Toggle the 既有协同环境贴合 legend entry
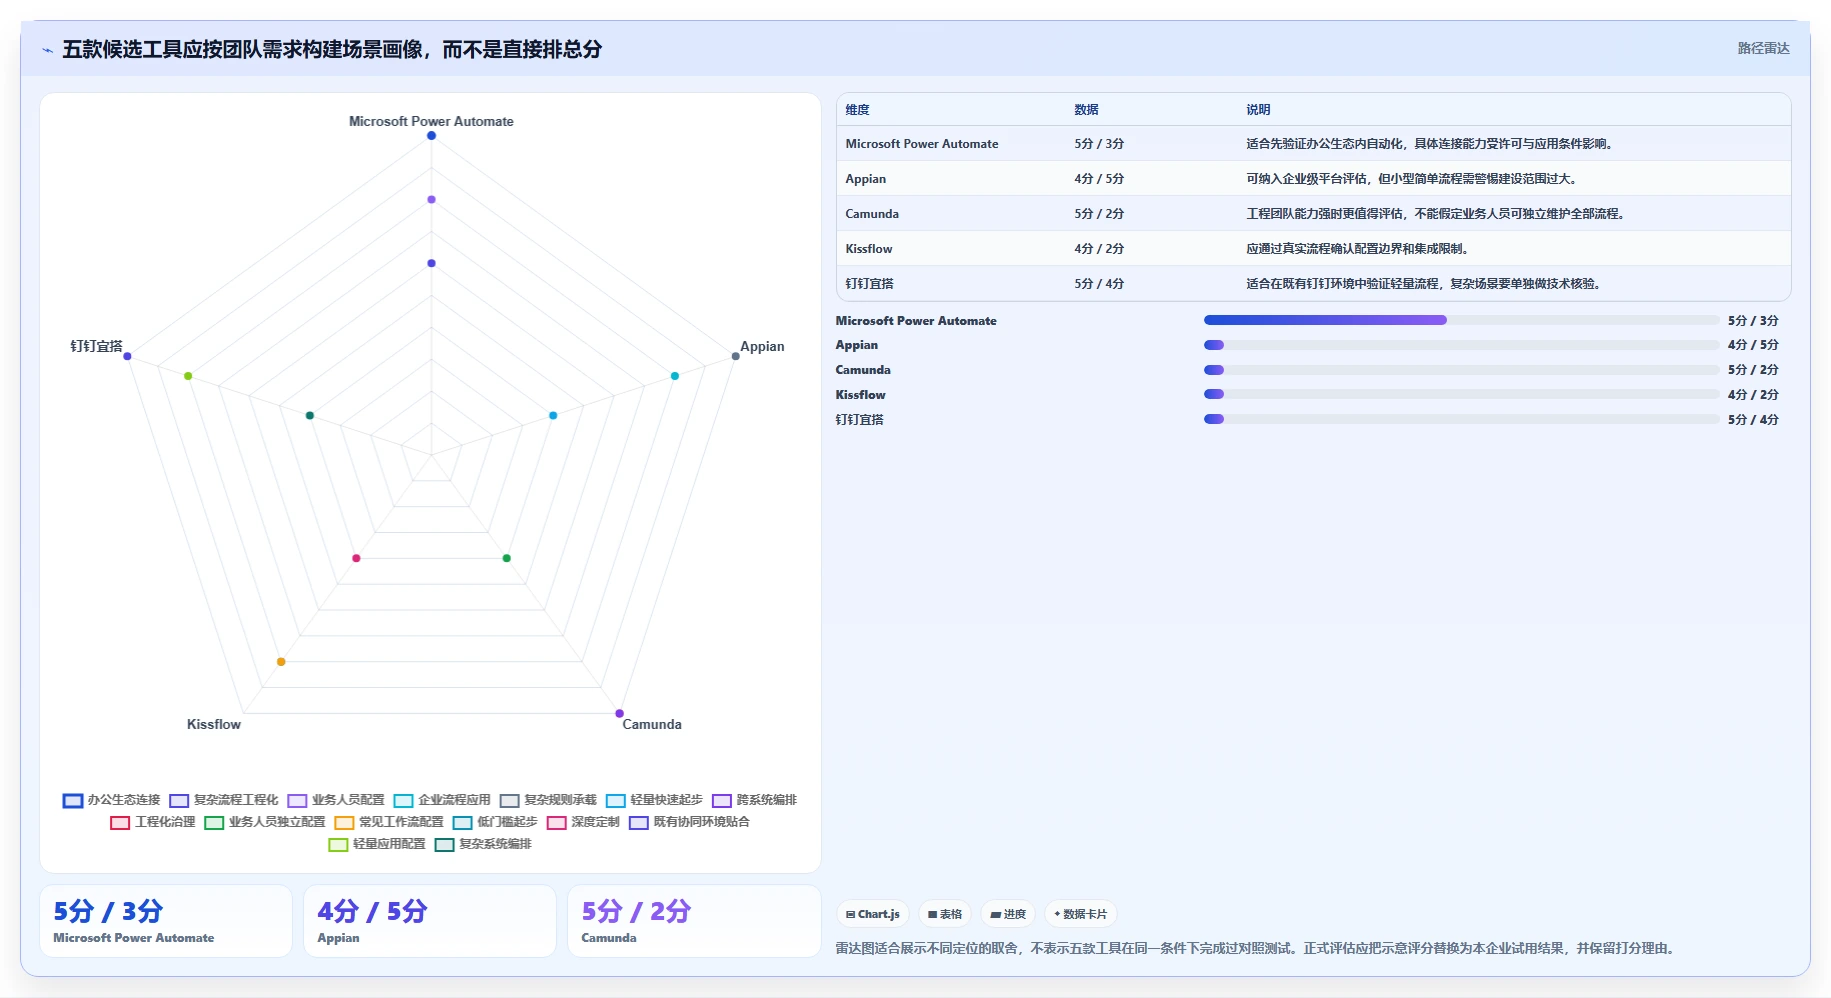1831x998 pixels. pos(689,822)
